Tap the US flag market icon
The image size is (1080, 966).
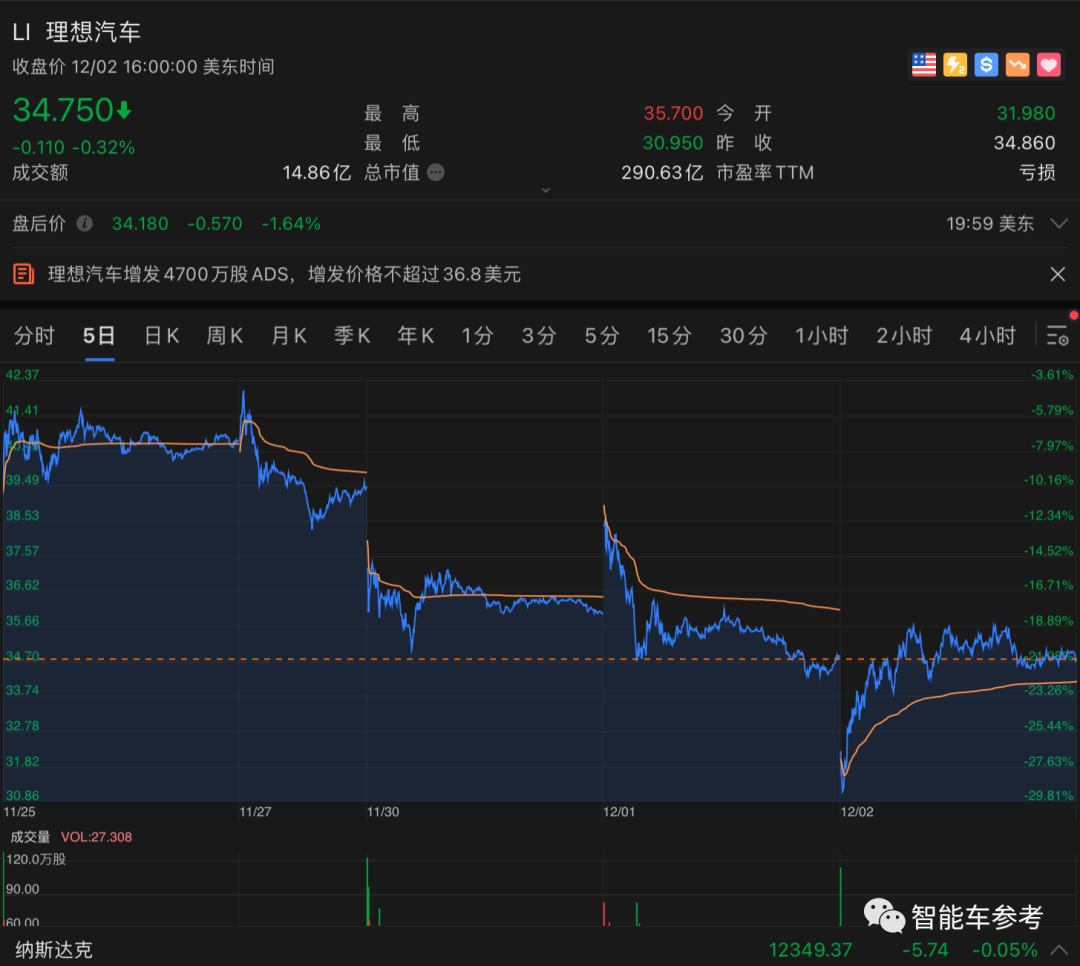pos(924,65)
